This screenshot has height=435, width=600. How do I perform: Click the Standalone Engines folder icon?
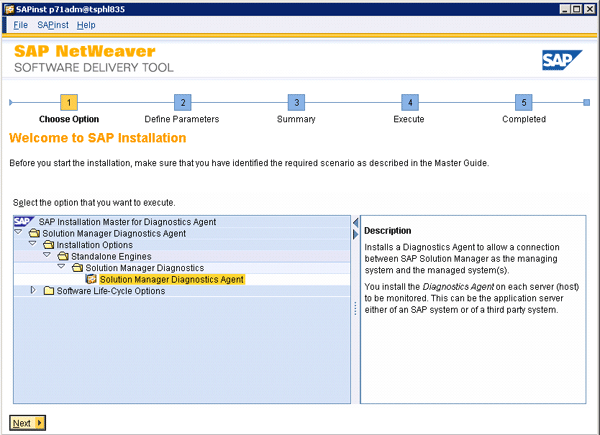tap(63, 256)
